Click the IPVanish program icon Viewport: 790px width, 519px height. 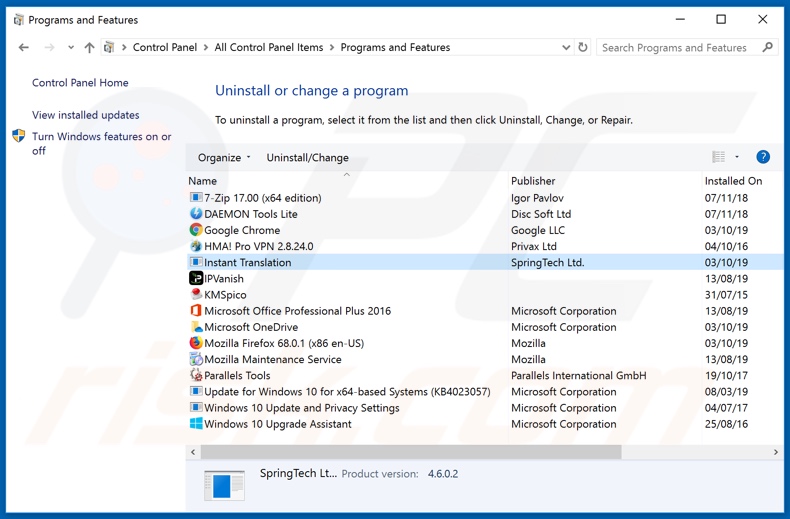pyautogui.click(x=195, y=278)
